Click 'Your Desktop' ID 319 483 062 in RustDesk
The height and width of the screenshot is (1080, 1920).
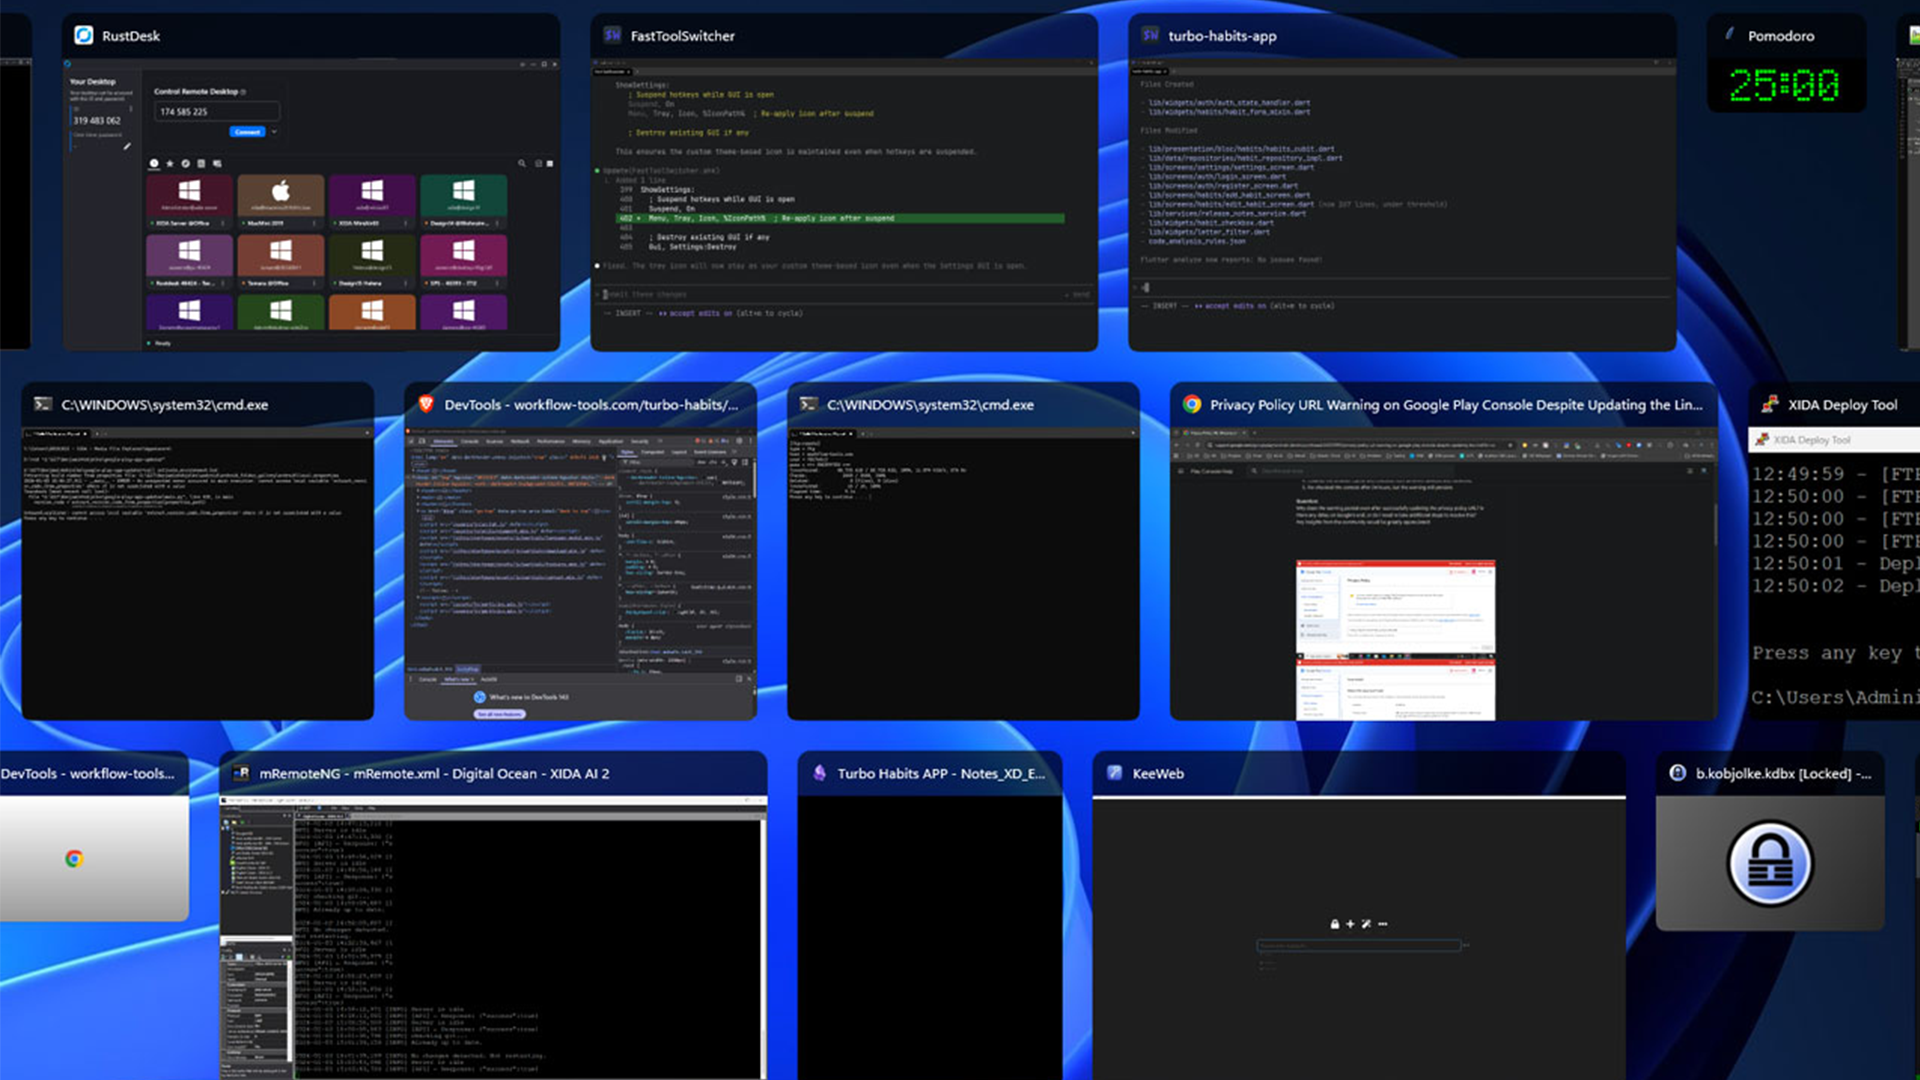97,120
